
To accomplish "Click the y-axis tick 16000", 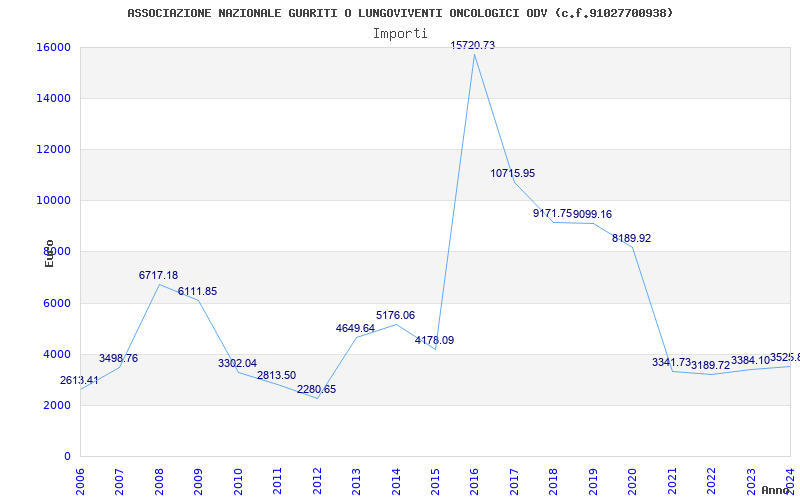I will [x=53, y=47].
